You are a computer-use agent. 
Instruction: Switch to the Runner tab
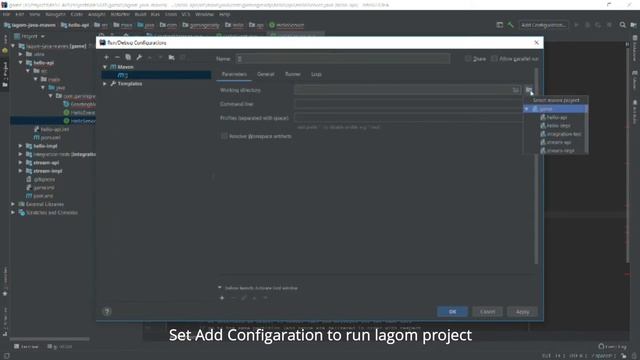[x=293, y=74]
